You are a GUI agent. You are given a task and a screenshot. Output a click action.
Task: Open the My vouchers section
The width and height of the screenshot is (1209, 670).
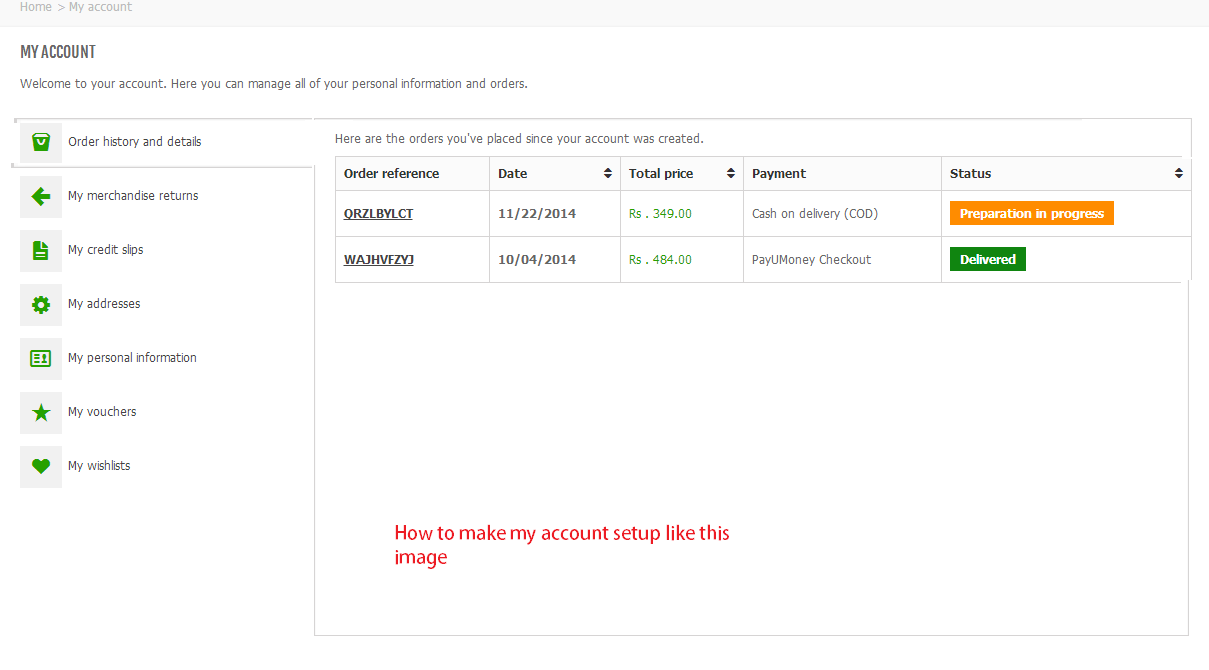[x=102, y=412]
